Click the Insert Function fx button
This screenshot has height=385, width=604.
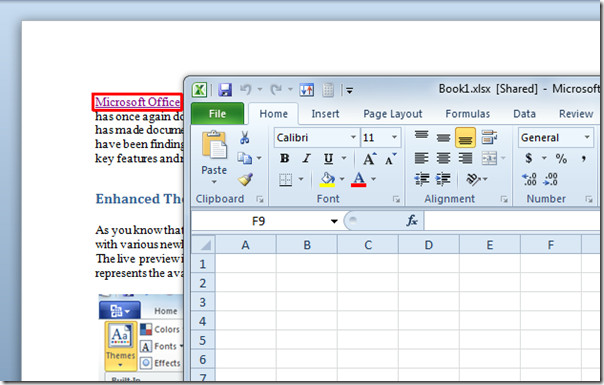(x=412, y=221)
